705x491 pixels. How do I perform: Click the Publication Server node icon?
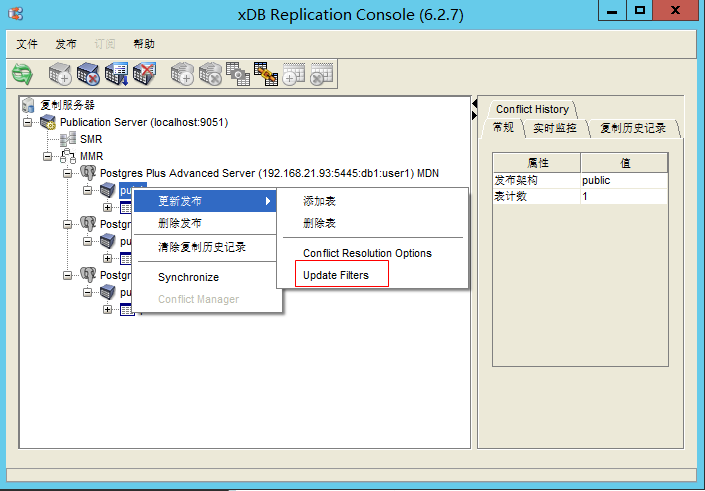coord(48,122)
